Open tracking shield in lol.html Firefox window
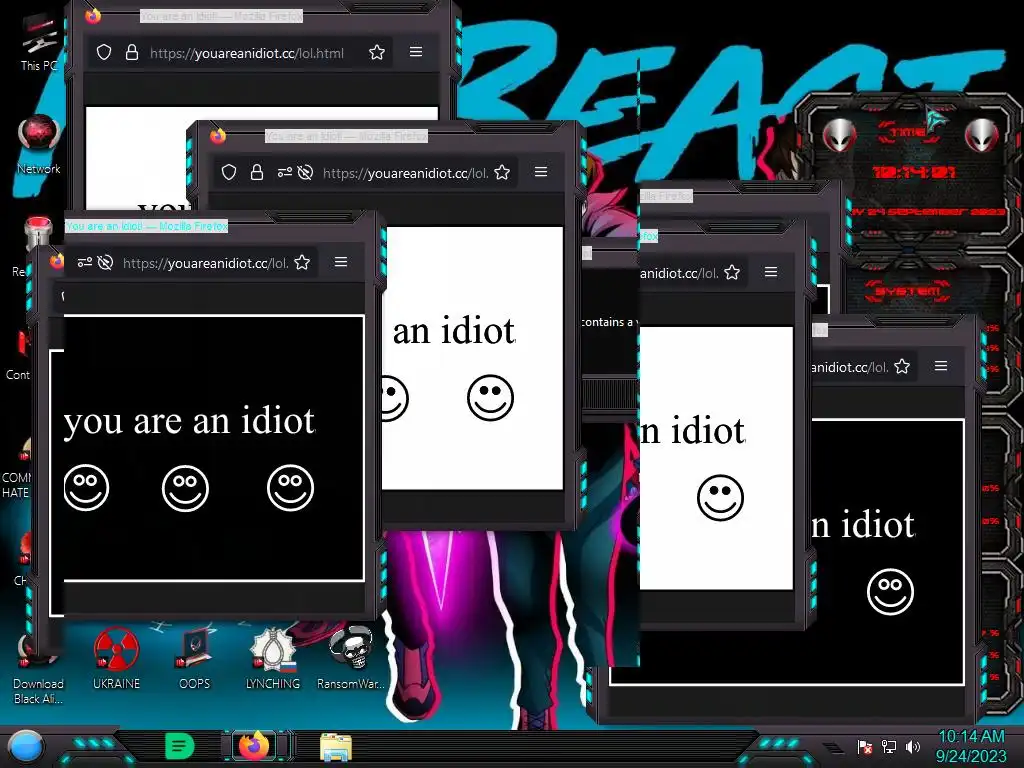This screenshot has width=1024, height=768. (x=104, y=52)
